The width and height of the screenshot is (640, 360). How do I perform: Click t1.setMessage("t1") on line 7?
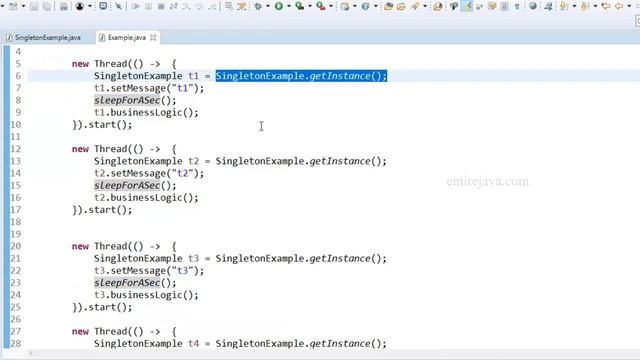tap(149, 88)
